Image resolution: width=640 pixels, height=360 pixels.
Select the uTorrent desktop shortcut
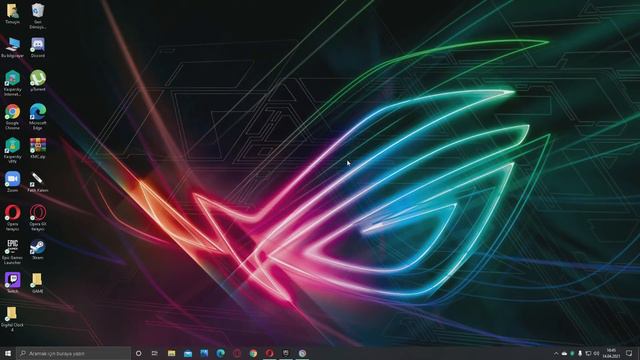[x=38, y=81]
